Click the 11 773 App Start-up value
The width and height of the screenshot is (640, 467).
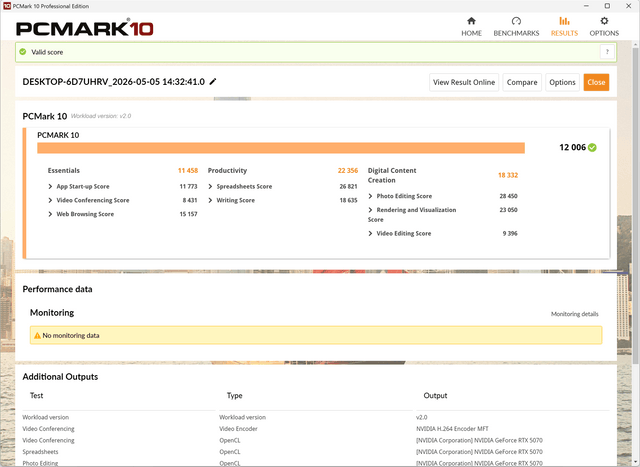coord(189,187)
